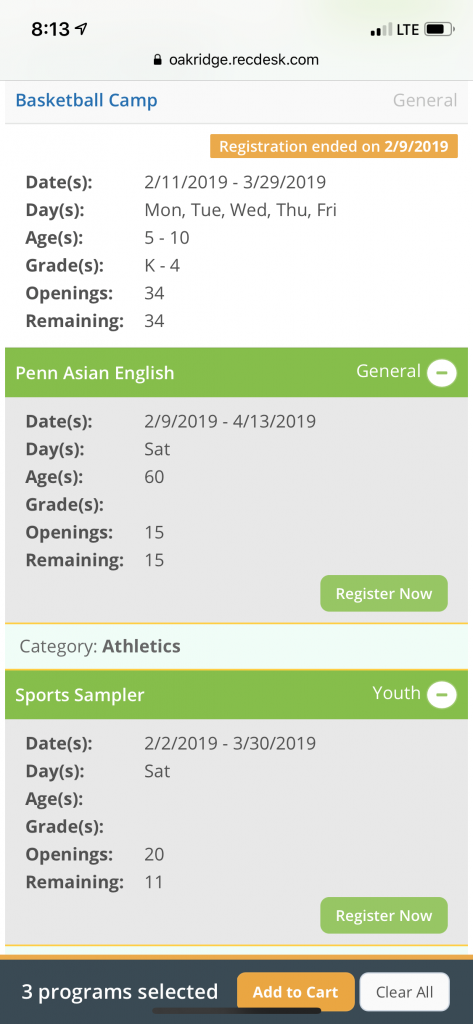473x1024 pixels.
Task: Open the Basketball Camp program link
Action: tap(86, 101)
